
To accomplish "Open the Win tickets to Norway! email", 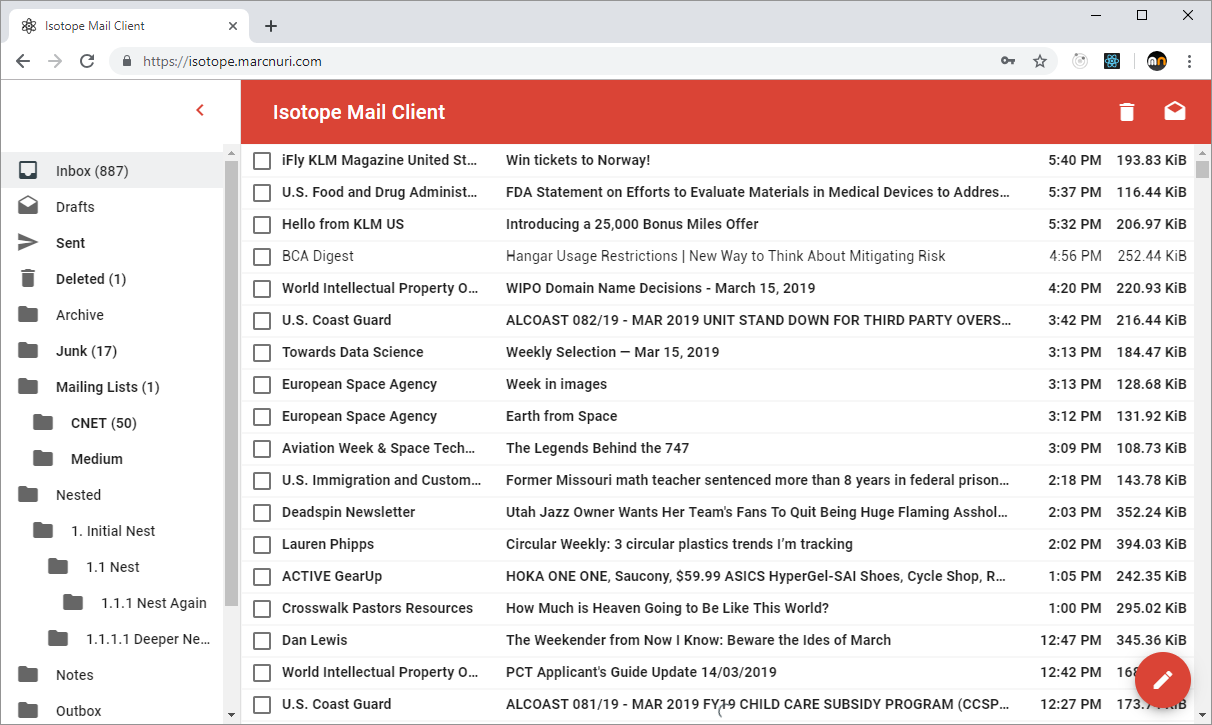I will pyautogui.click(x=577, y=160).
